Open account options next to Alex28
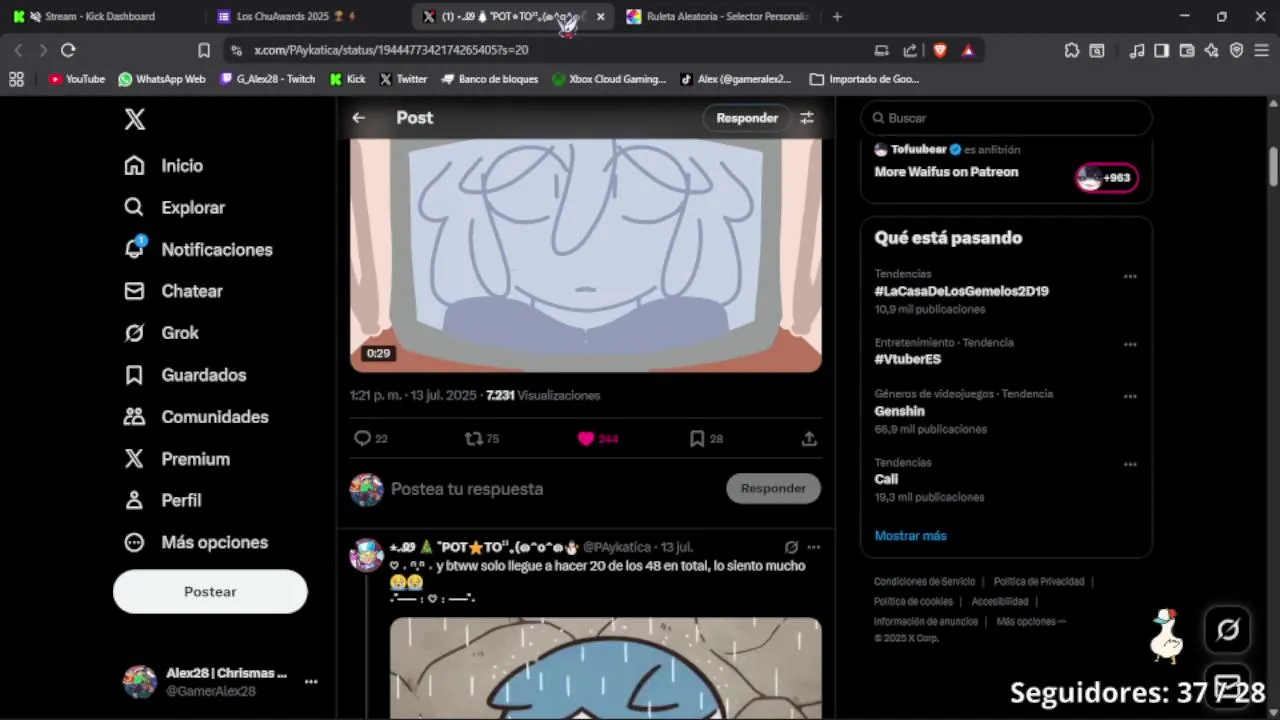Viewport: 1280px width, 720px height. [x=311, y=682]
